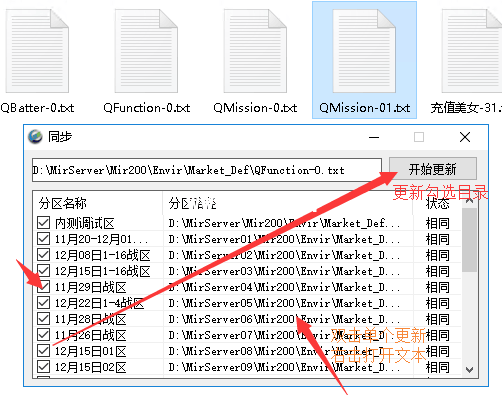Image resolution: width=502 pixels, height=408 pixels.
Task: Uncheck the 12月15日01区 checkbox
Action: [44, 351]
